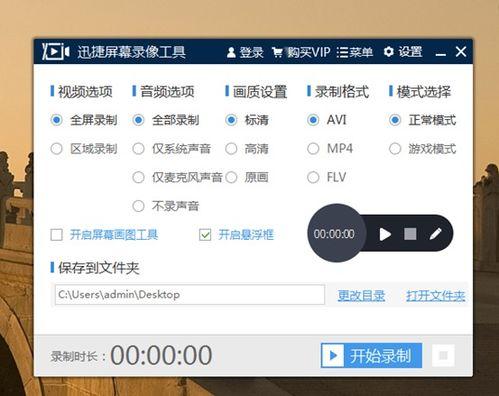Select 原画 quality setting
This screenshot has width=499, height=396.
(247, 177)
